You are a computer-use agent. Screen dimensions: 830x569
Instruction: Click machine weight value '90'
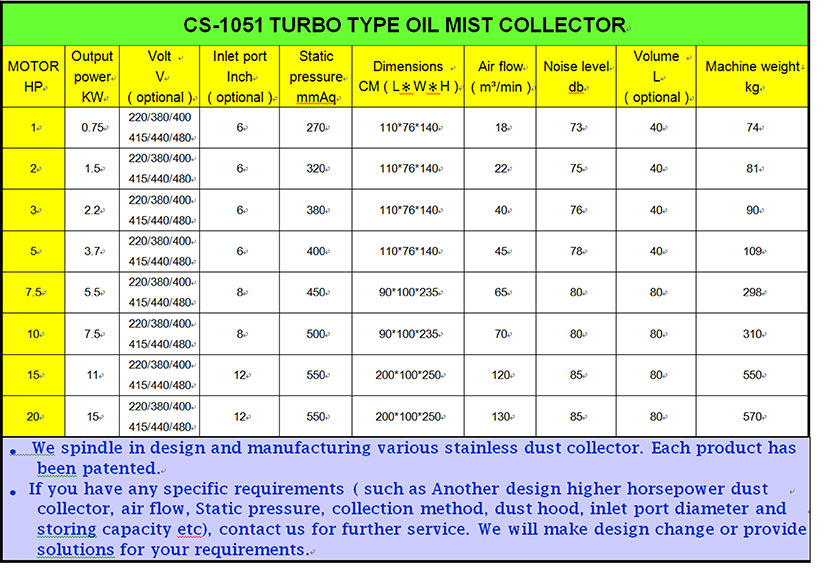pyautogui.click(x=753, y=210)
